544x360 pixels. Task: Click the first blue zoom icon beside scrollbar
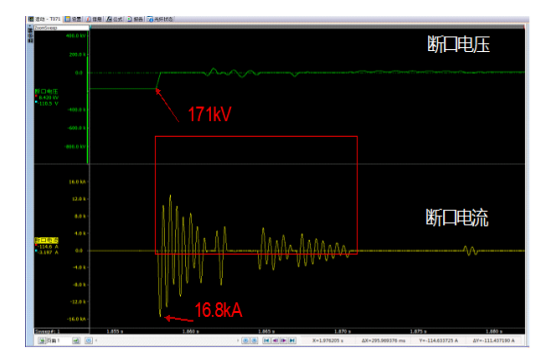(x=245, y=340)
